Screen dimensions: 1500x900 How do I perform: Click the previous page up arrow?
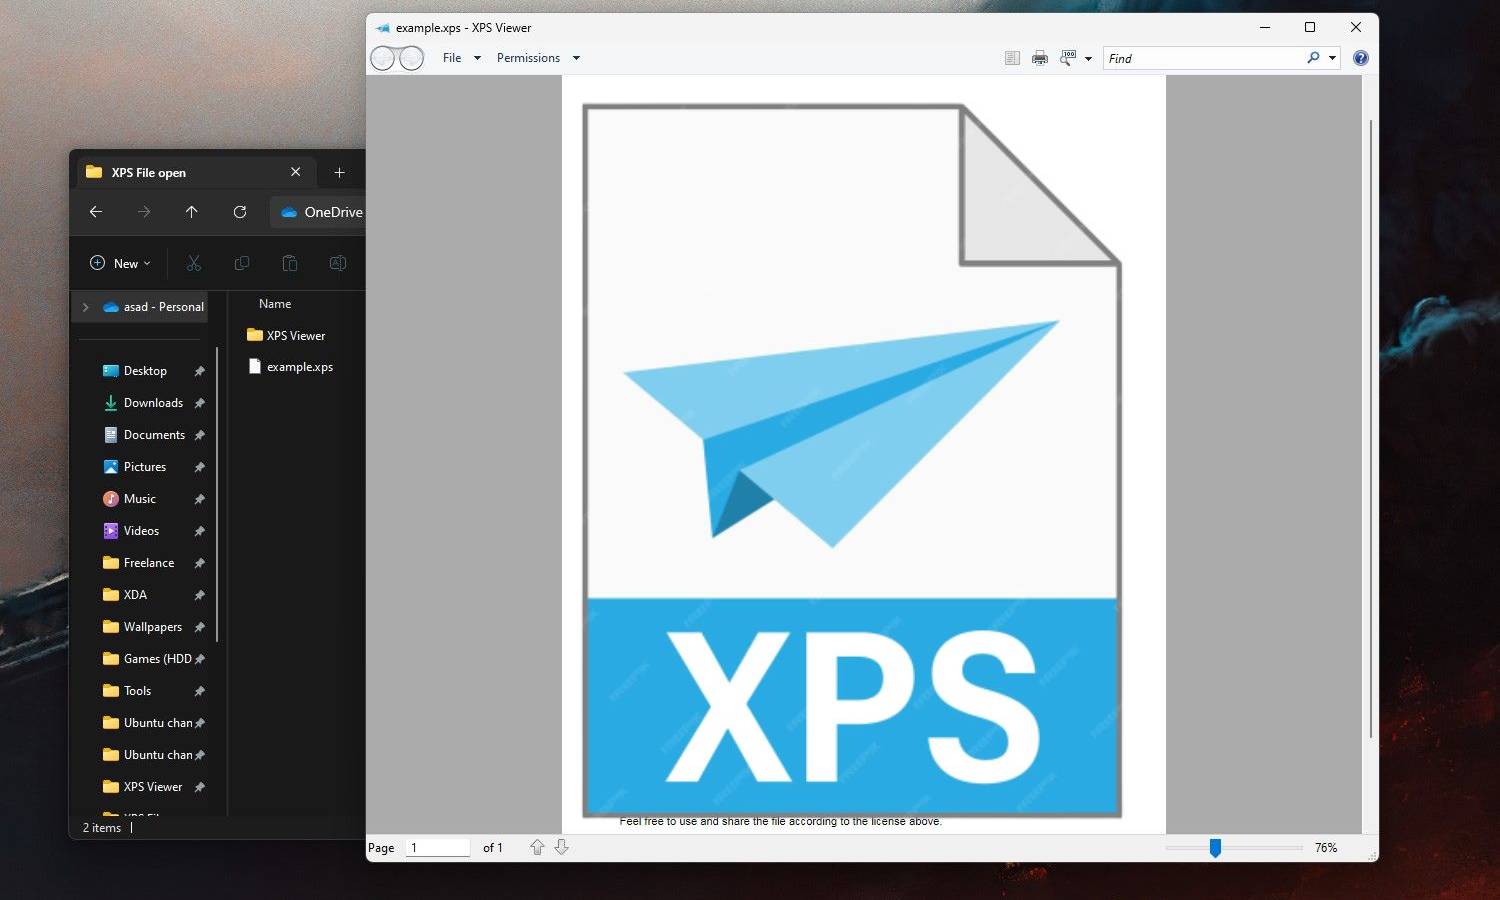tap(537, 847)
